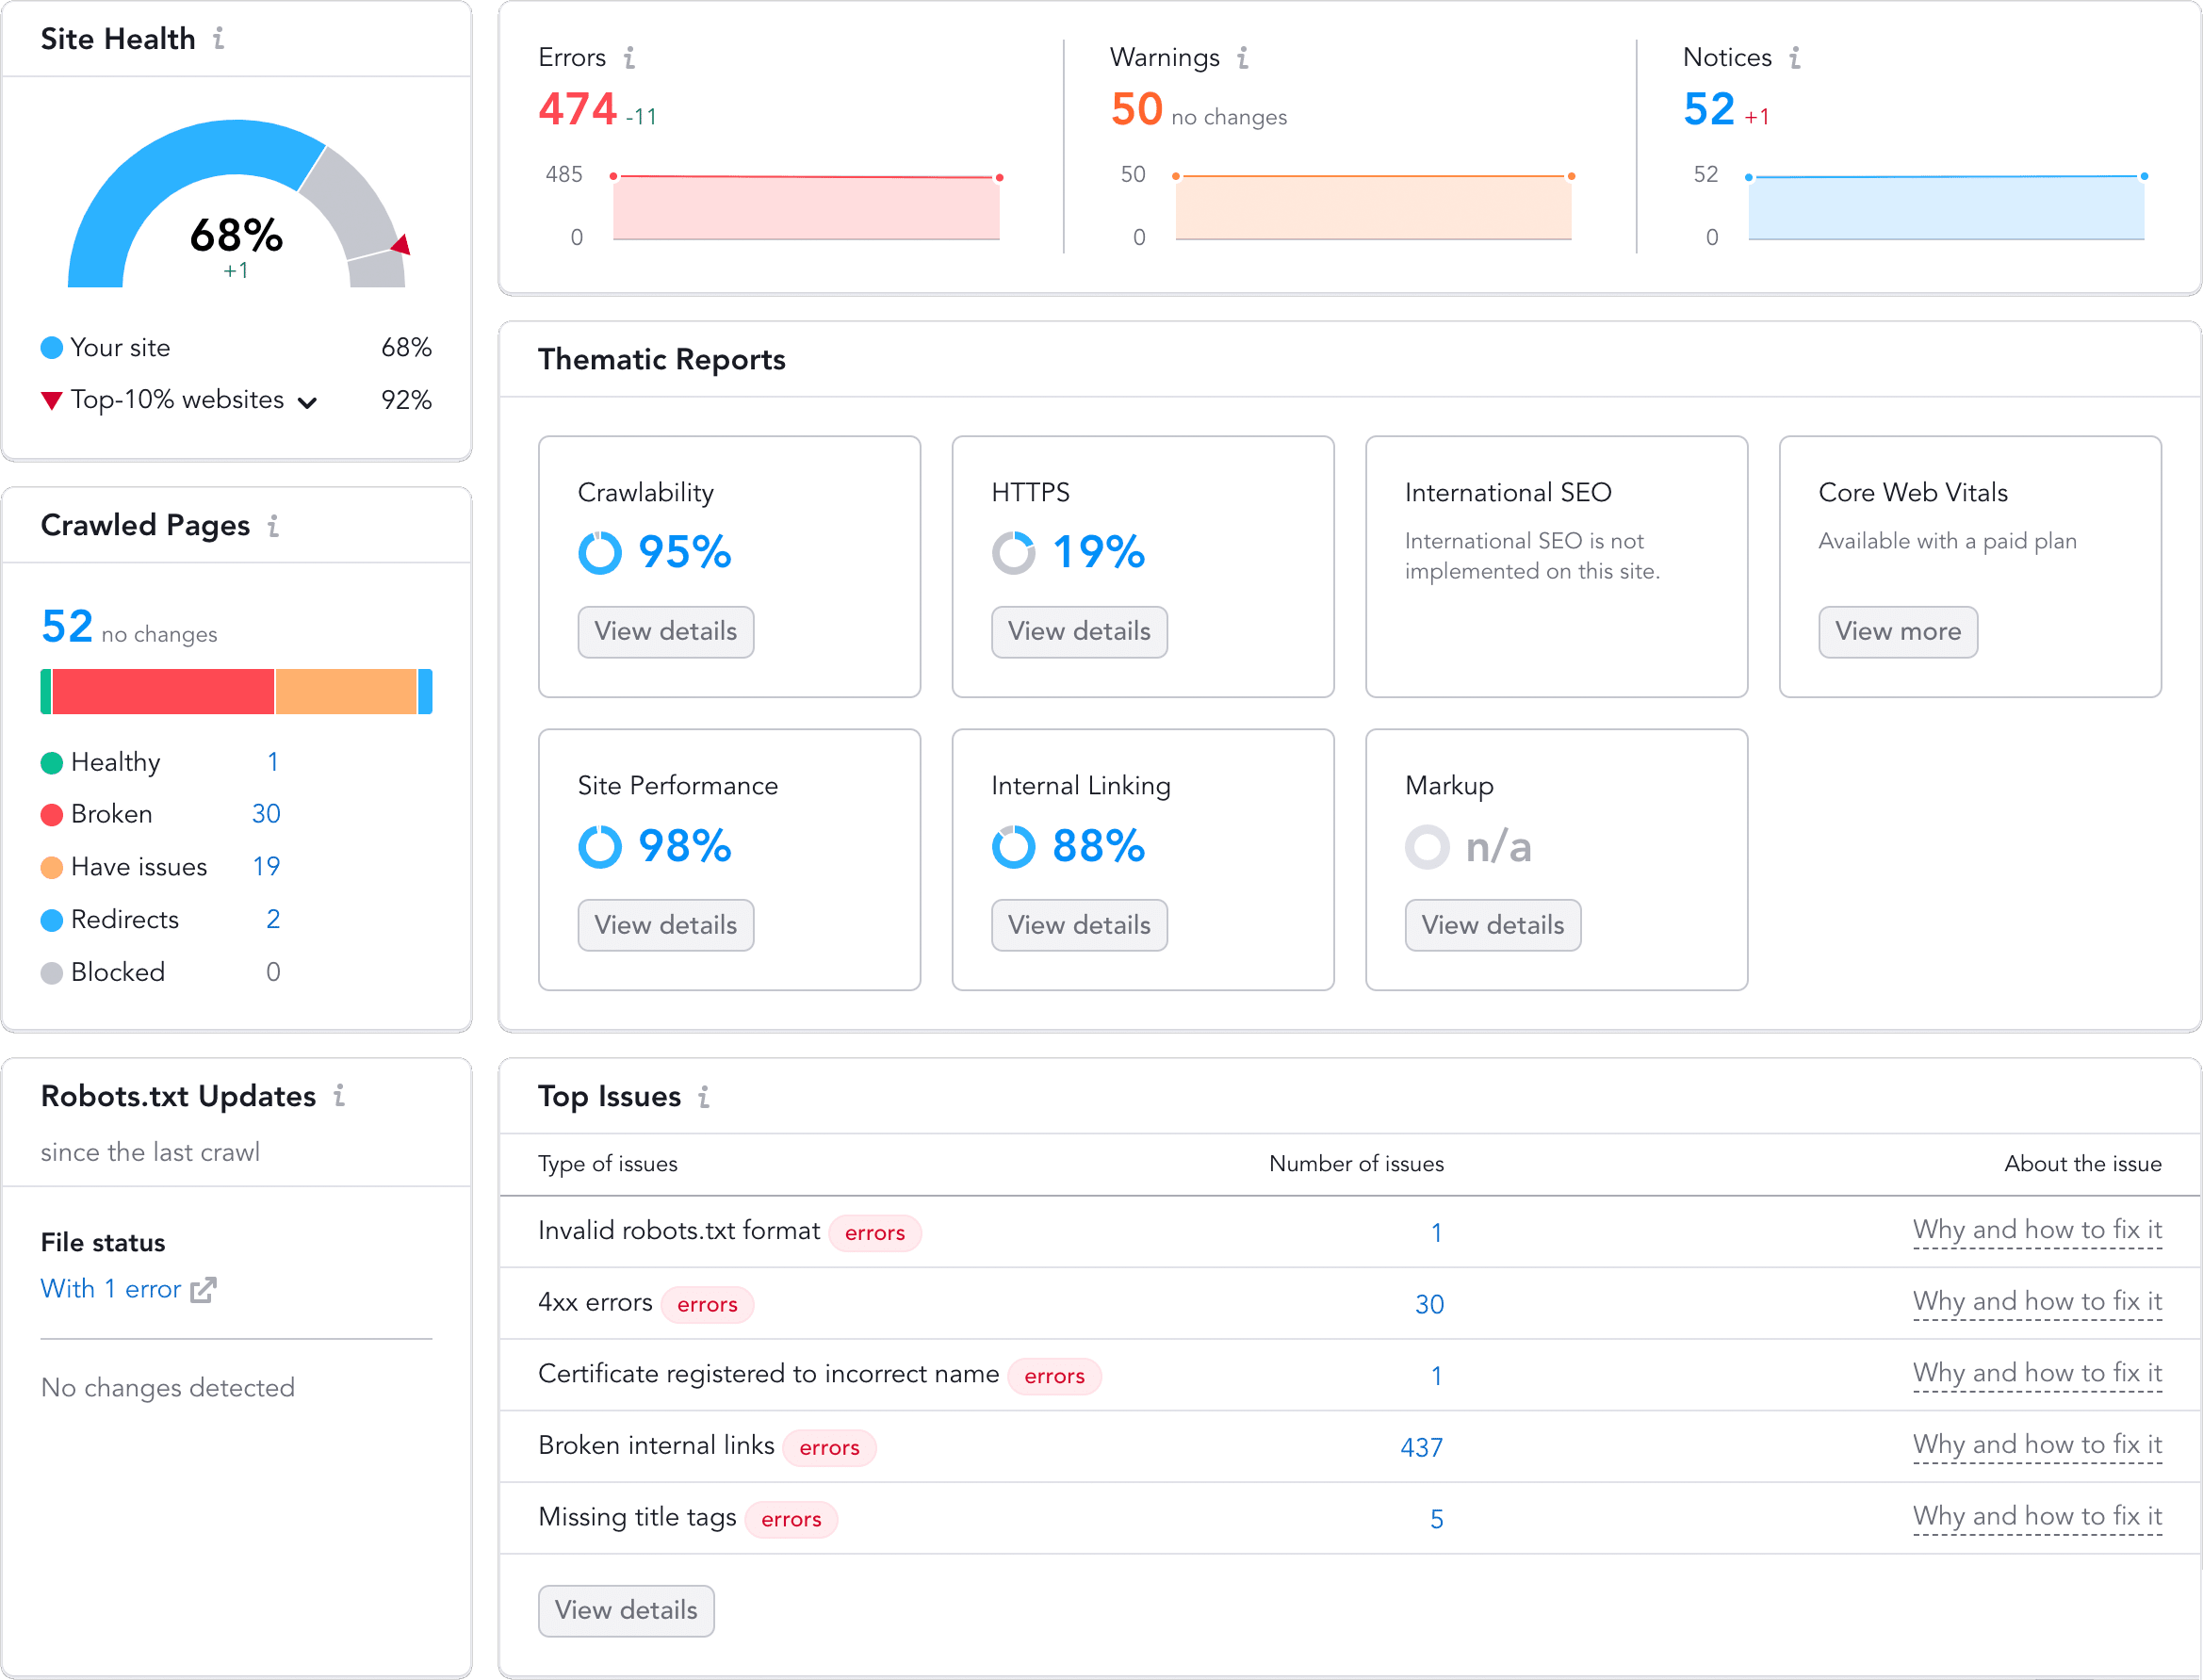Open Why and how to fix it for Invalid robots.txt format

pyautogui.click(x=2037, y=1231)
